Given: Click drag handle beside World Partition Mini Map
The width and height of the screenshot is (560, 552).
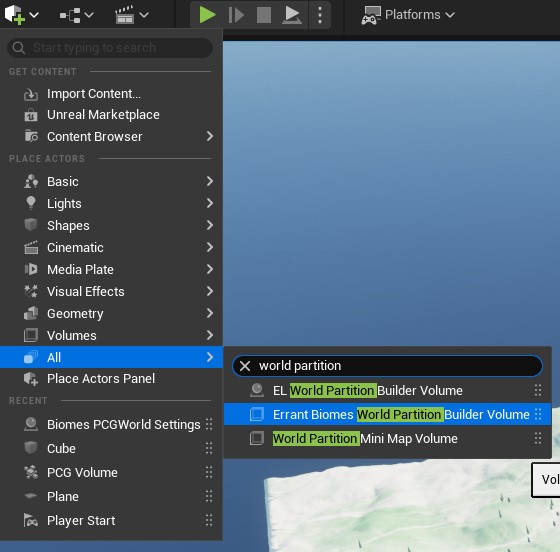Looking at the screenshot, I should 538,438.
